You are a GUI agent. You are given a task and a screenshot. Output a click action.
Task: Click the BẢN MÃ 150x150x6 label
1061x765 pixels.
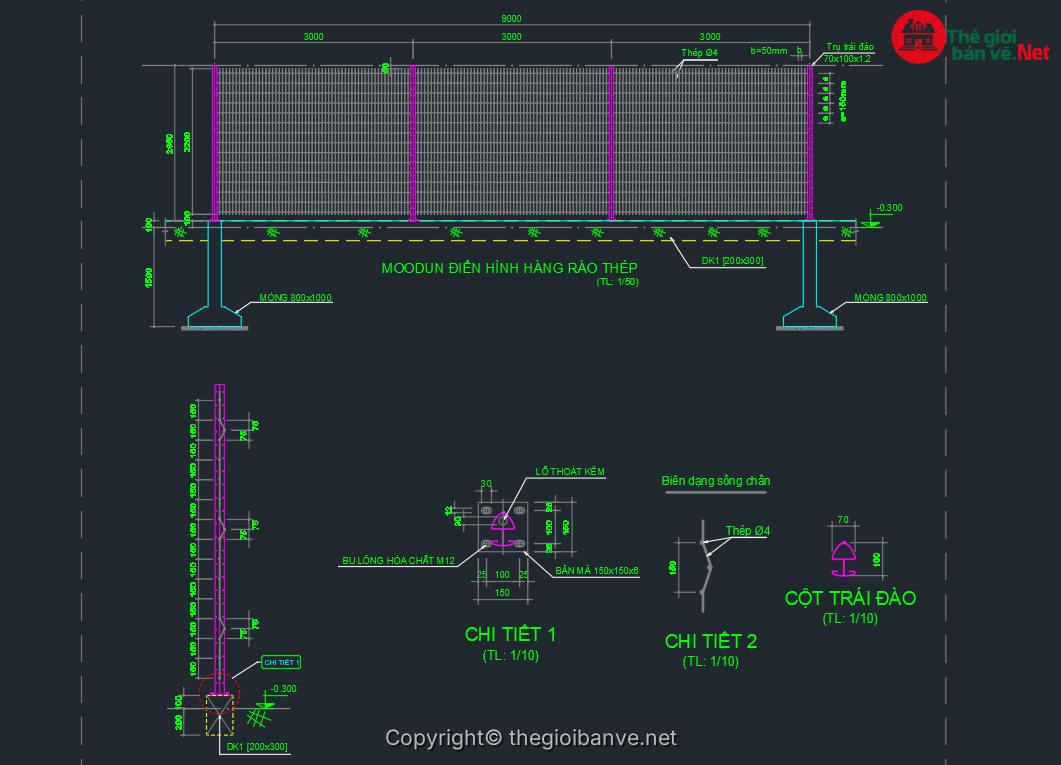[x=596, y=570]
